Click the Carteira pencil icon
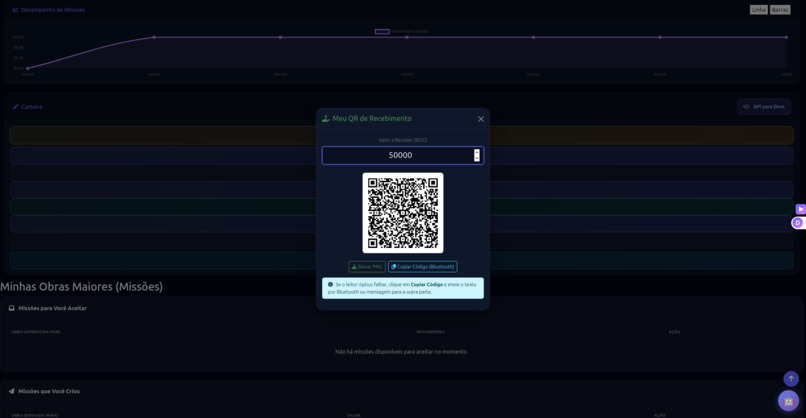The width and height of the screenshot is (806, 418). (15, 107)
